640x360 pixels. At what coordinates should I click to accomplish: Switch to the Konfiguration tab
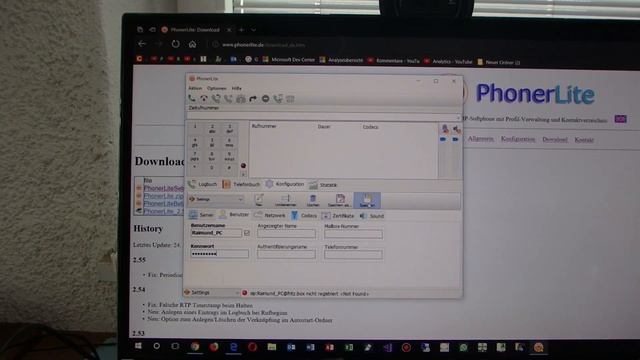pyautogui.click(x=284, y=184)
